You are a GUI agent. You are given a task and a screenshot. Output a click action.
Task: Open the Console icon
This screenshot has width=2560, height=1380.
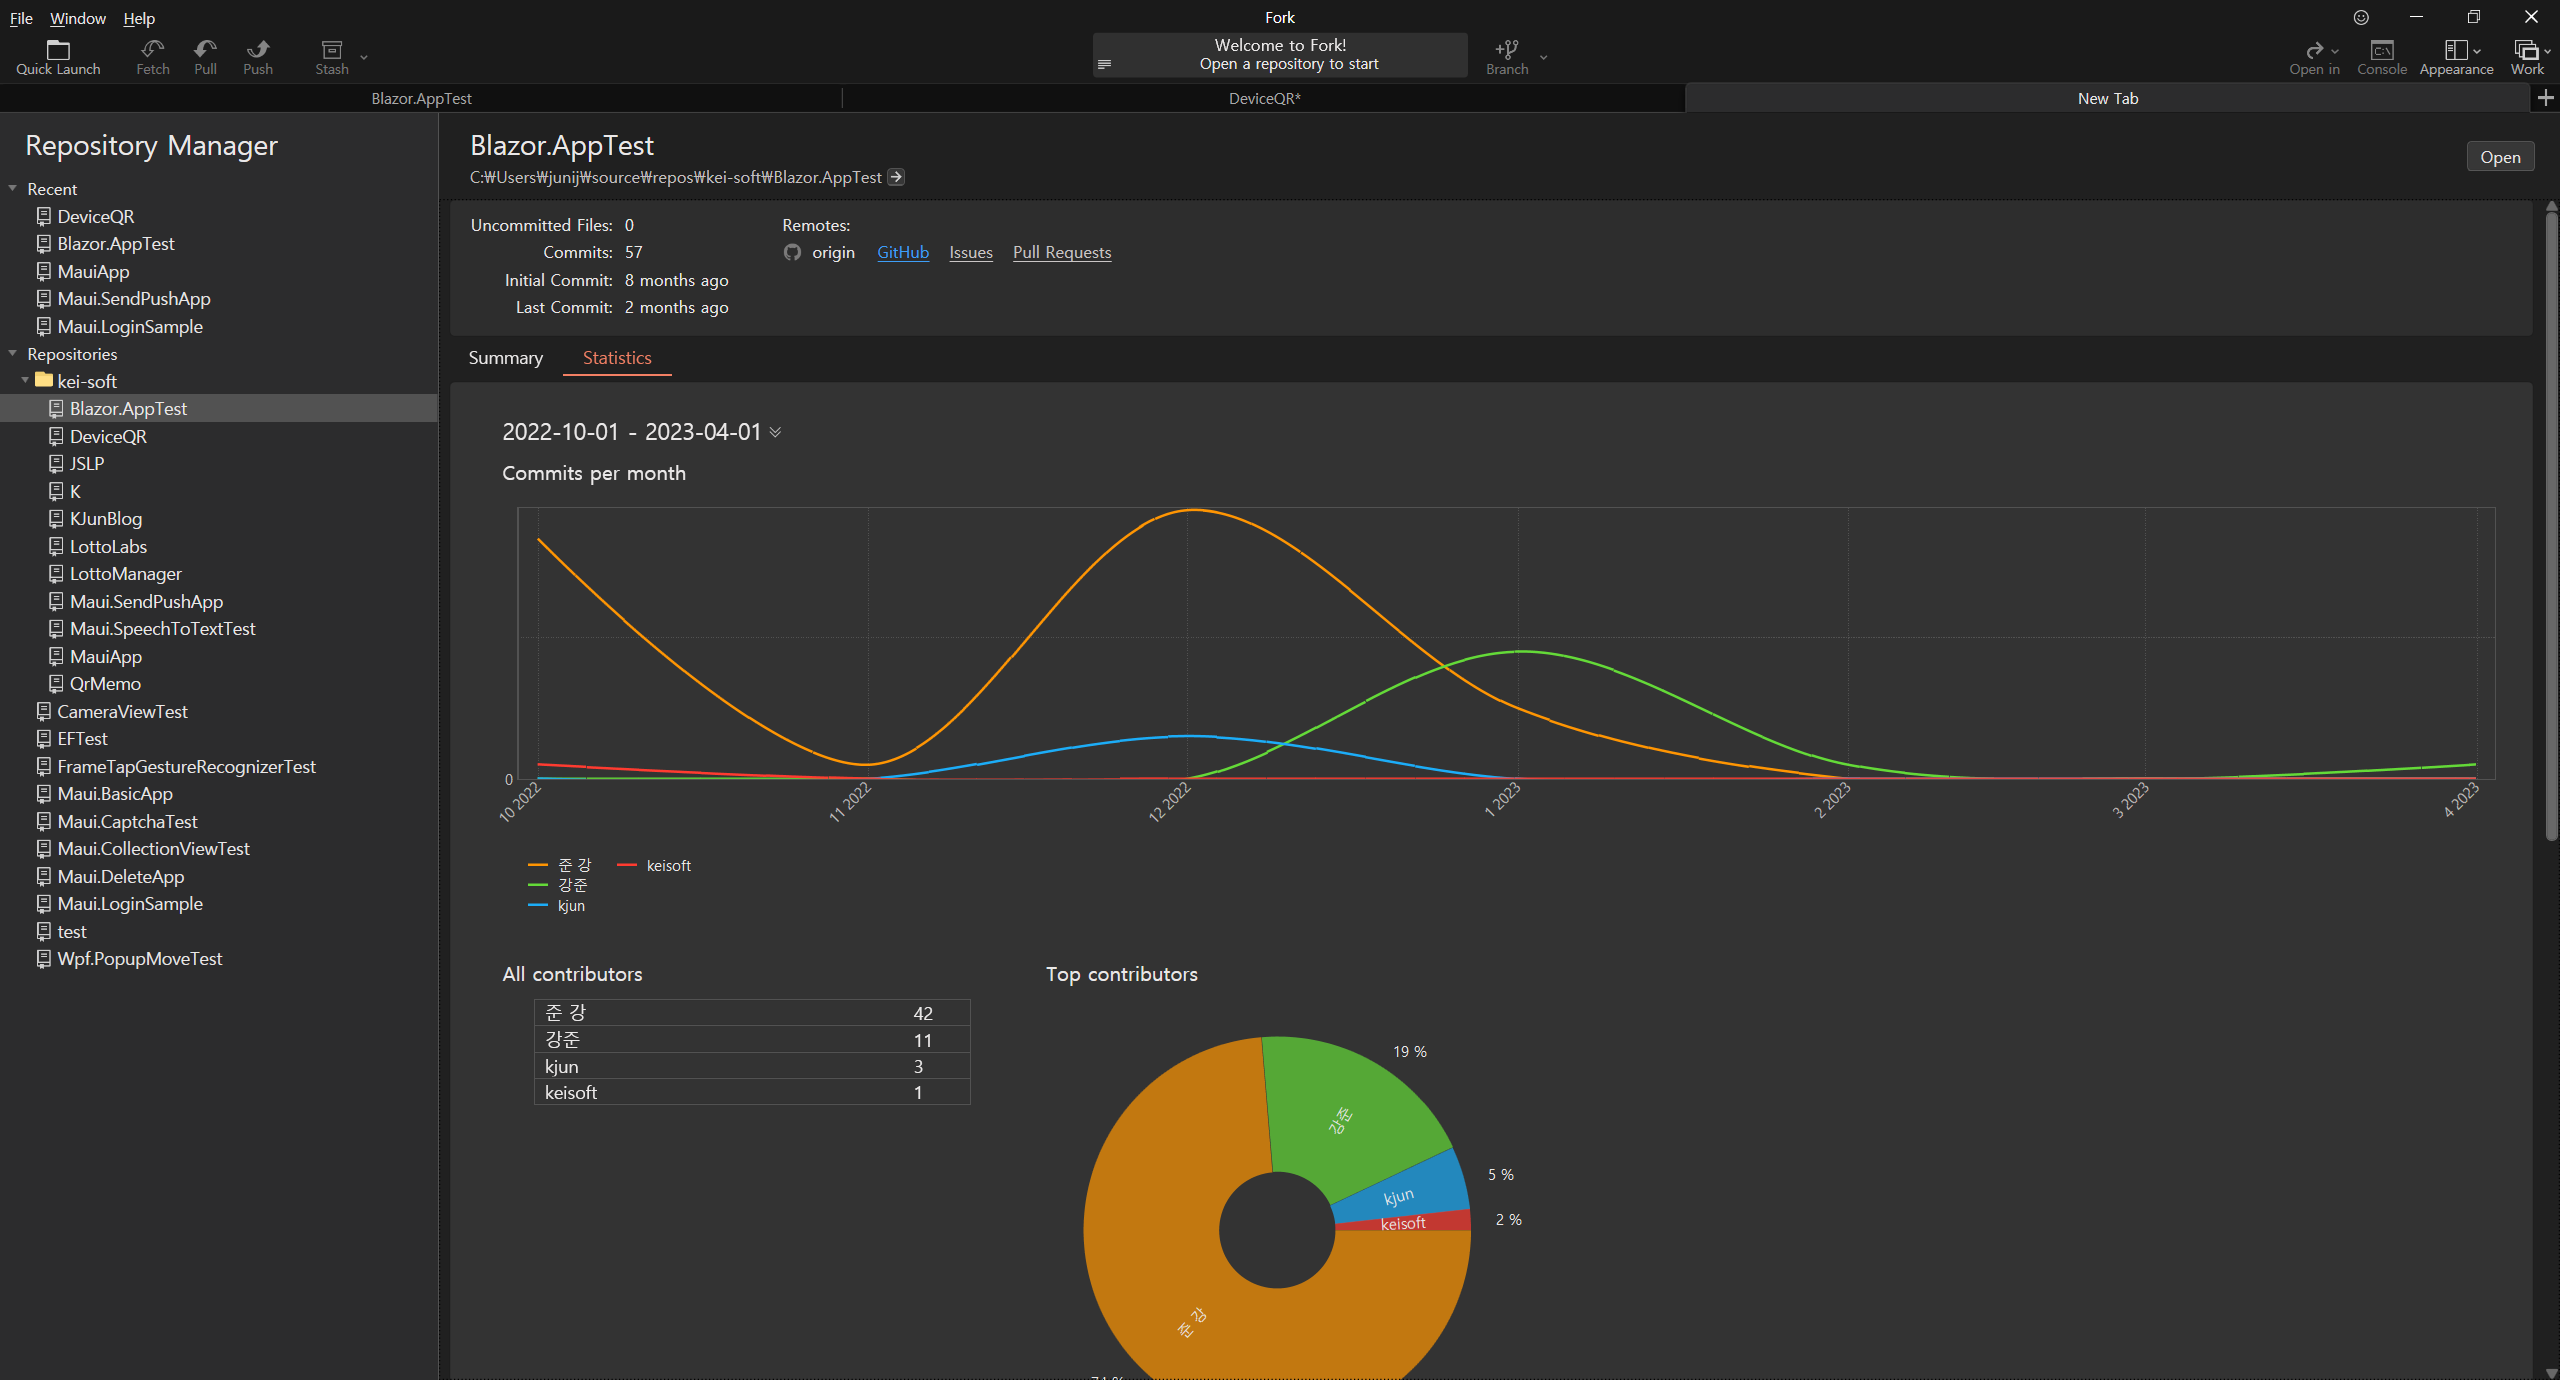click(x=2381, y=50)
